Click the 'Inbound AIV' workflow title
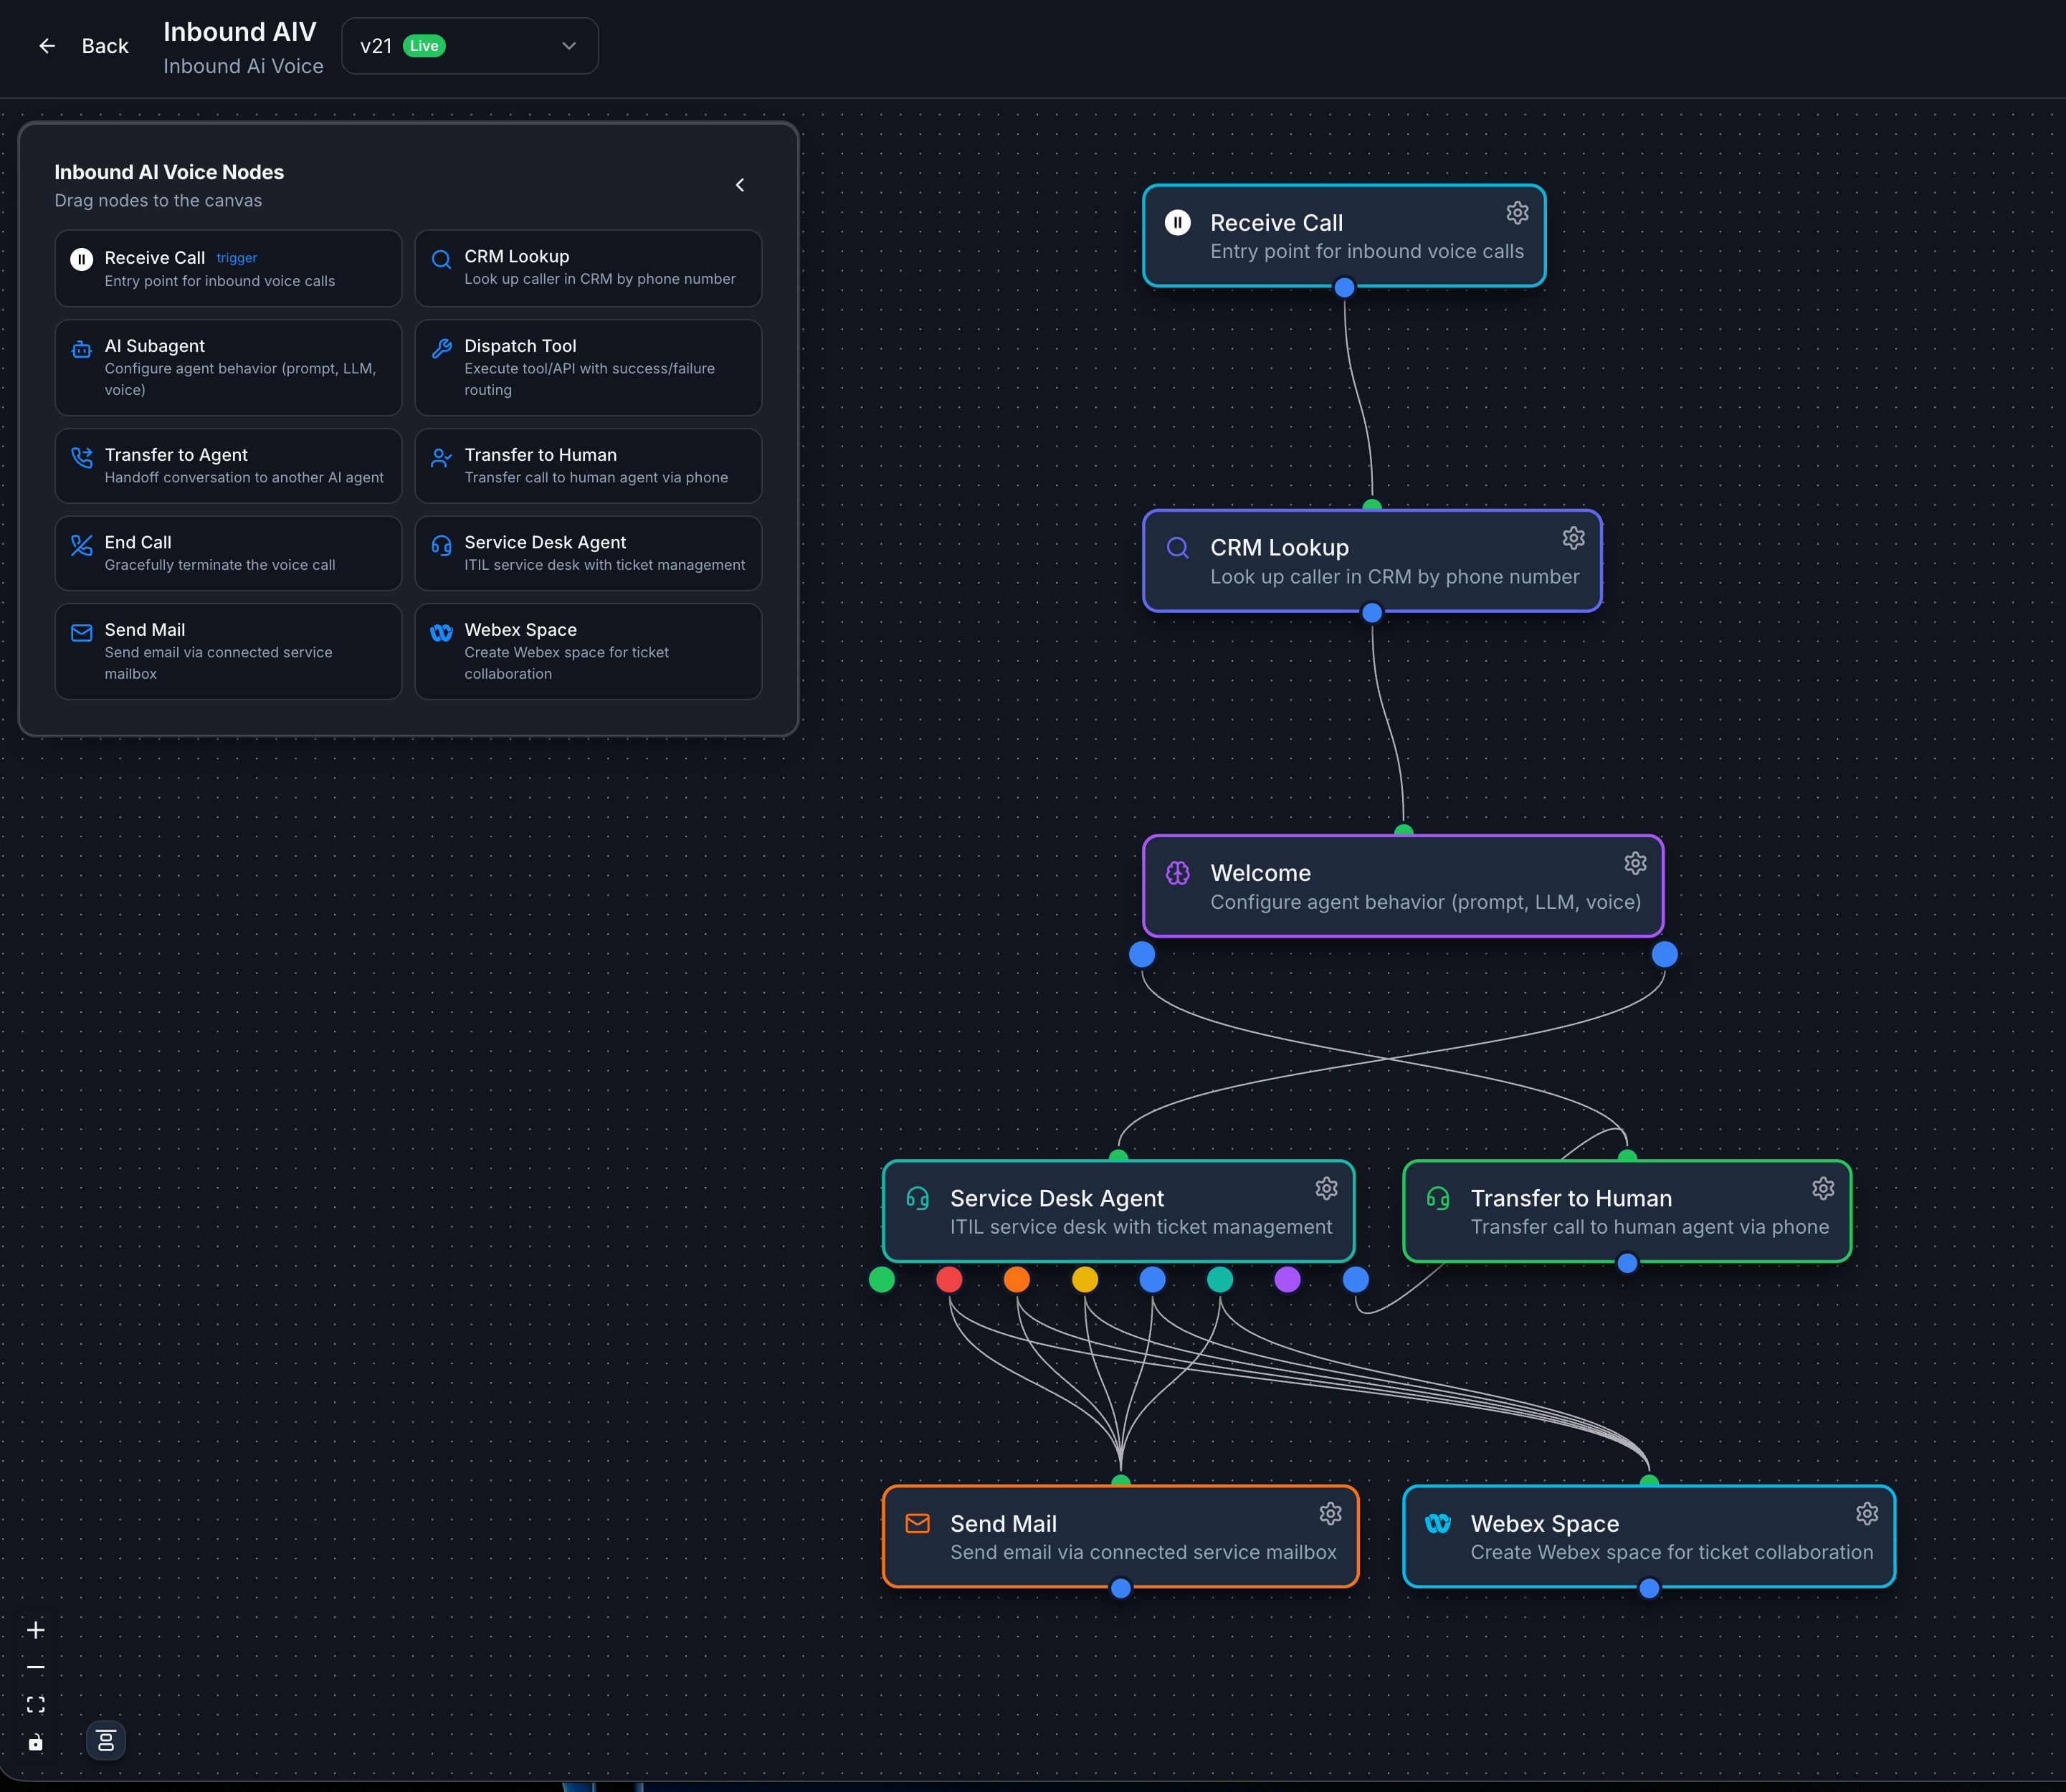The image size is (2066, 1792). tap(240, 32)
